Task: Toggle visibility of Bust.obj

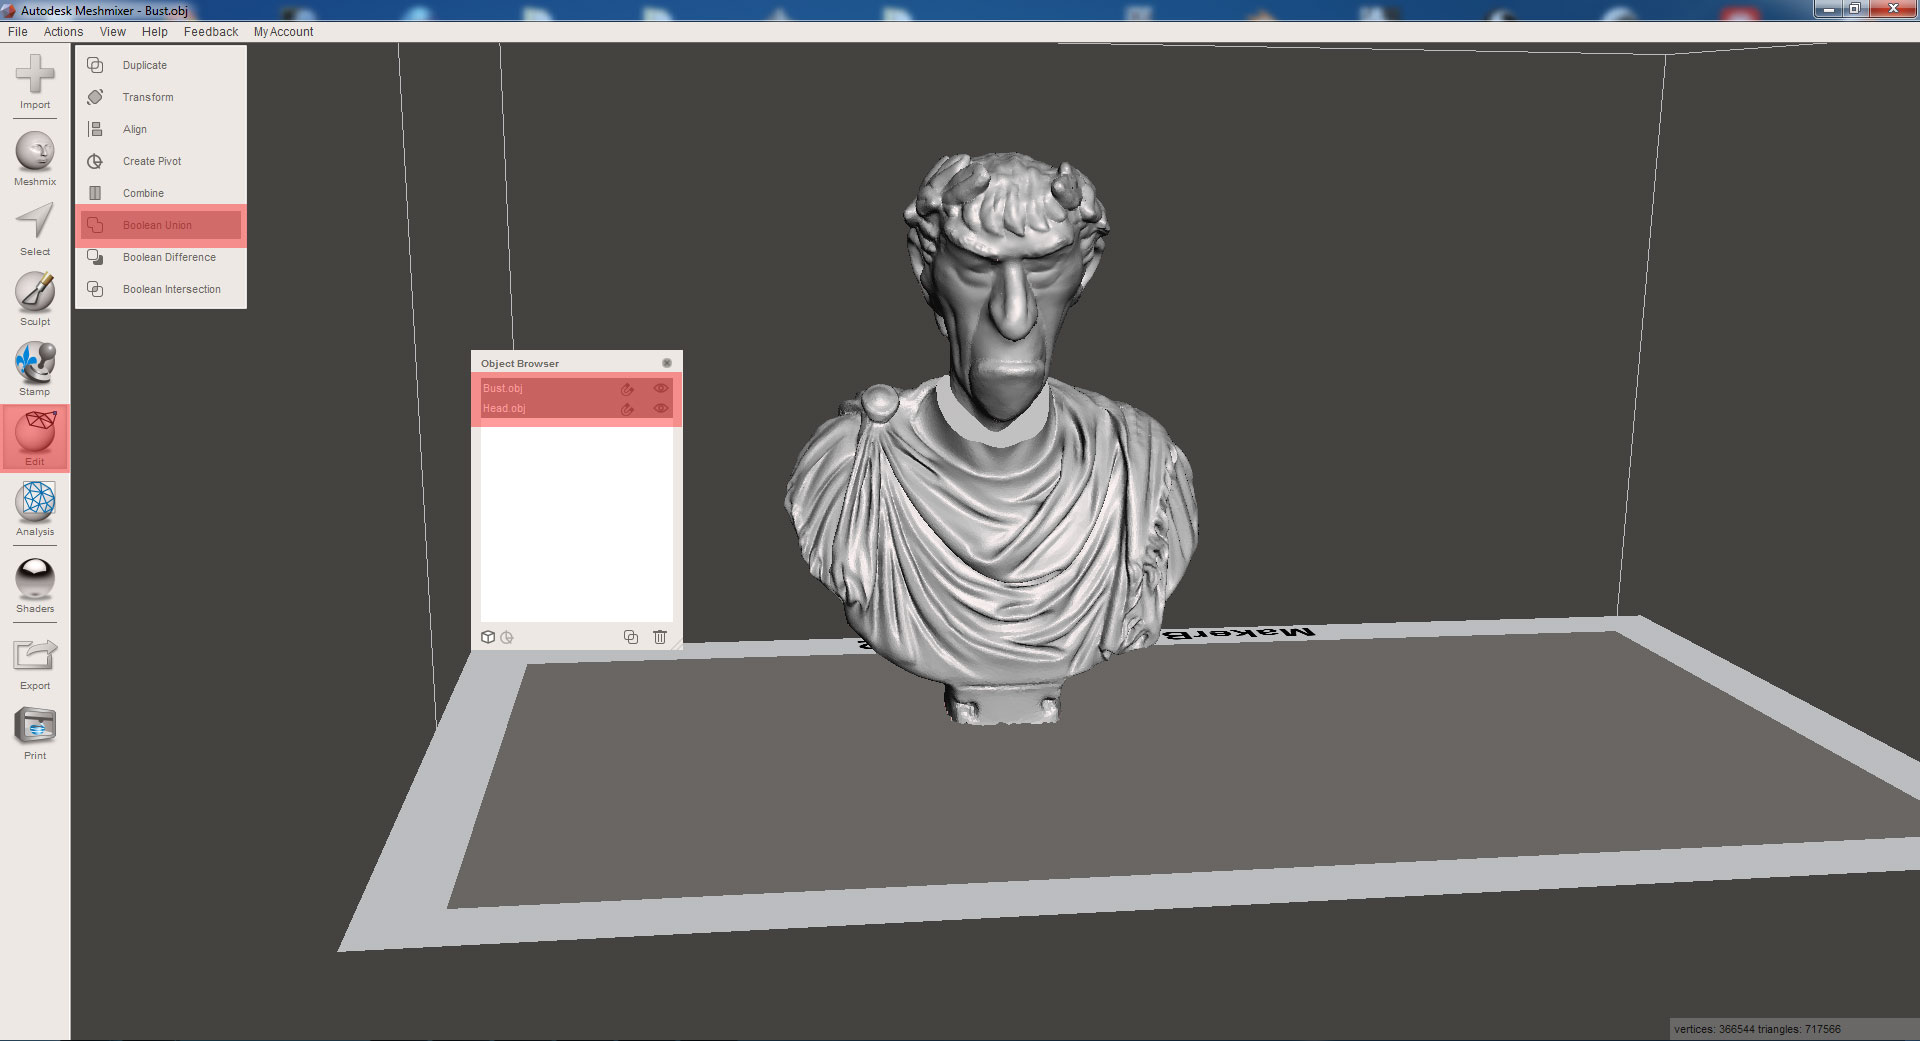Action: [x=660, y=388]
